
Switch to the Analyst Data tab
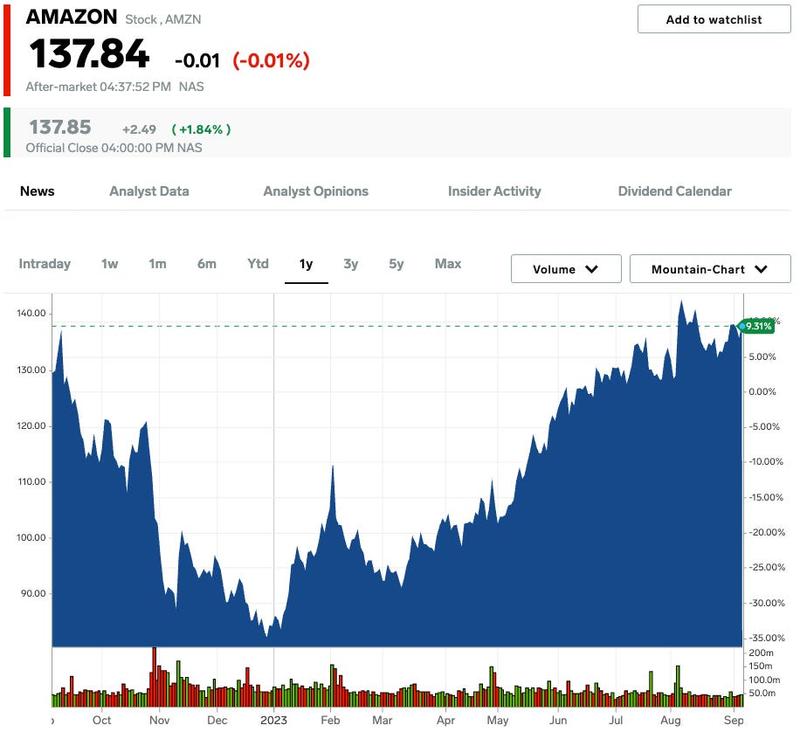[149, 191]
